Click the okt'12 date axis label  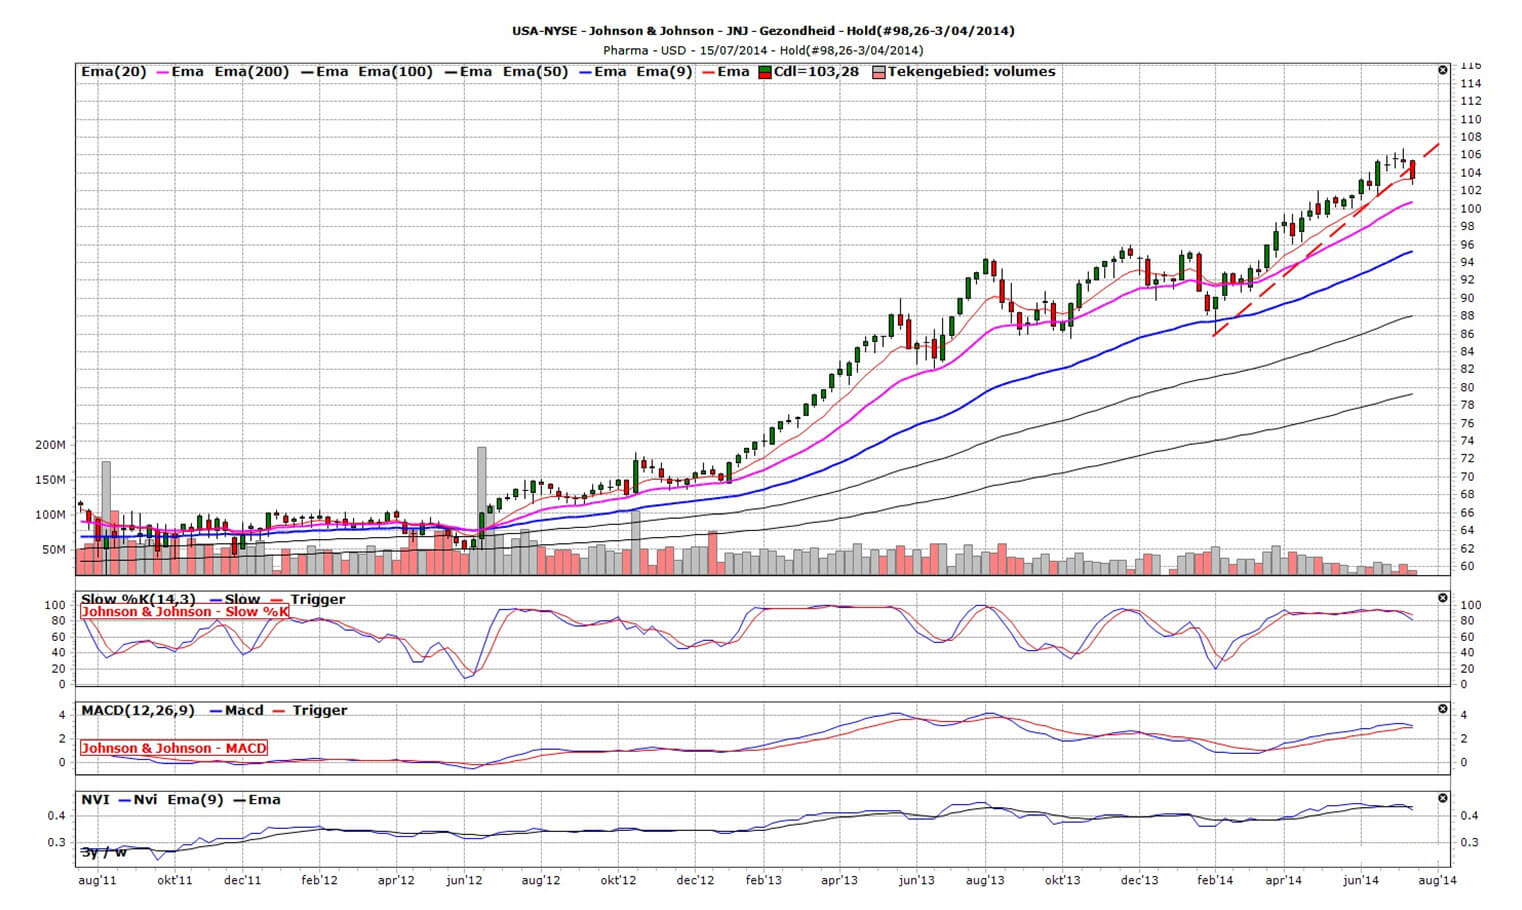(618, 881)
